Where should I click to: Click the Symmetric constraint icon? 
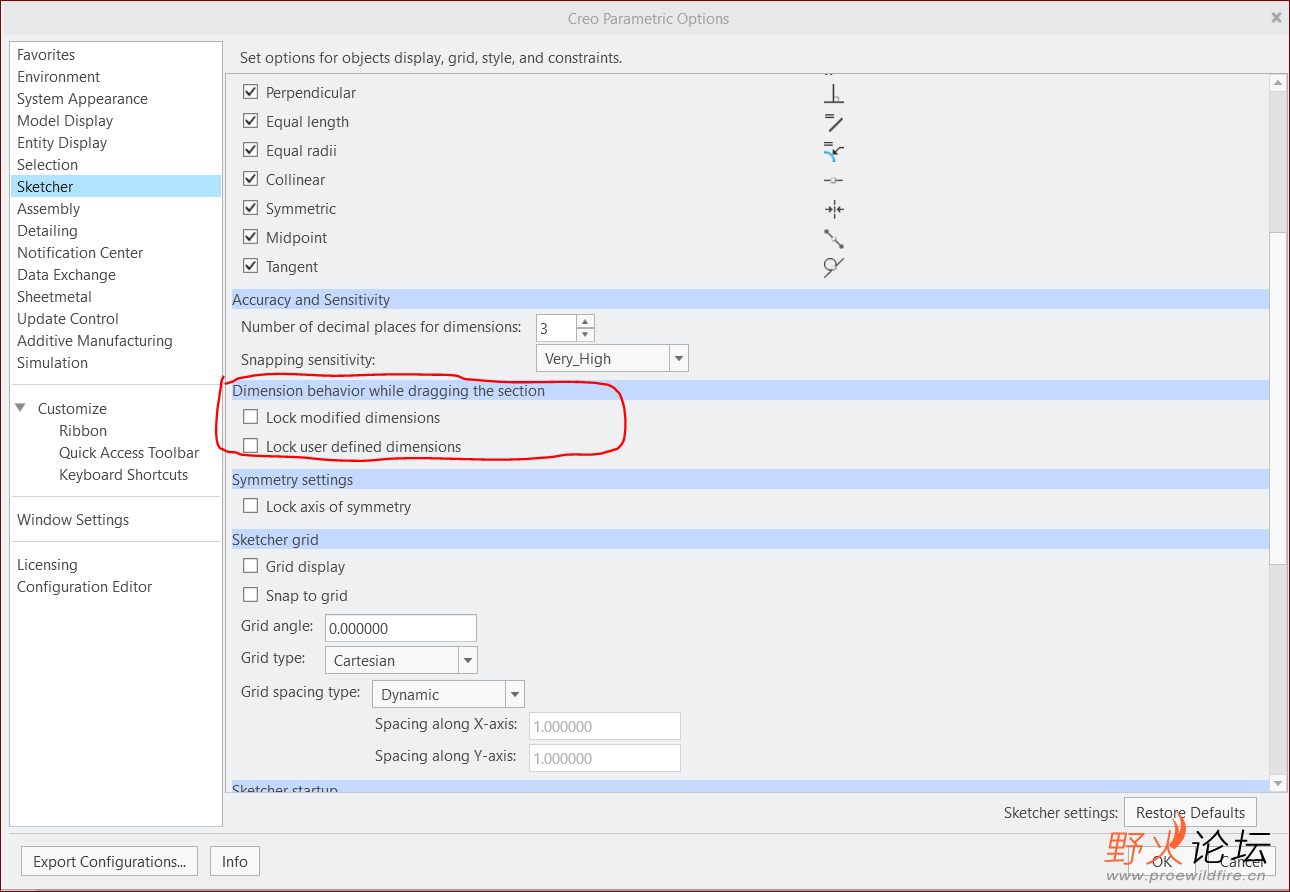pos(834,209)
